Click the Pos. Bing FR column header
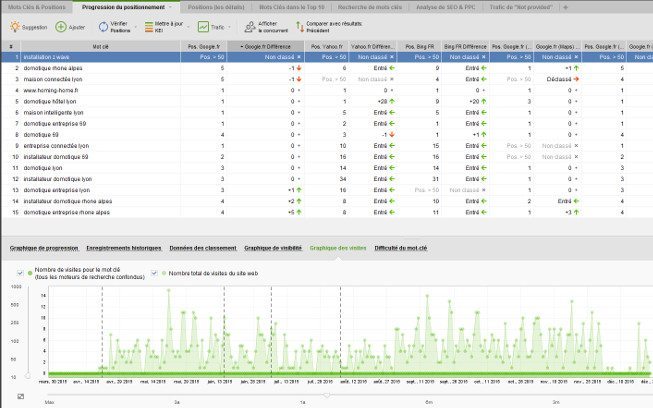The width and height of the screenshot is (653, 408). click(419, 47)
